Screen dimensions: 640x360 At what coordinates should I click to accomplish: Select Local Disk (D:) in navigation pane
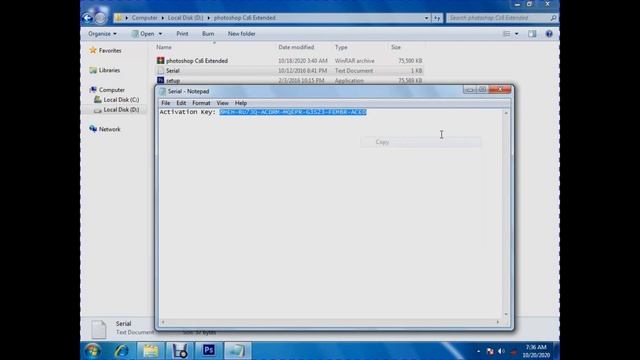pyautogui.click(x=121, y=109)
